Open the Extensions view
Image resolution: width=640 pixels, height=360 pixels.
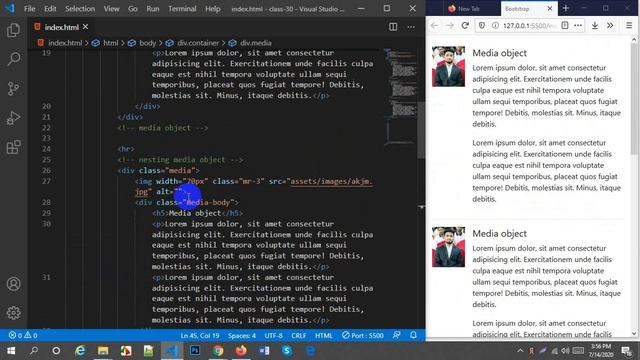tap(13, 147)
